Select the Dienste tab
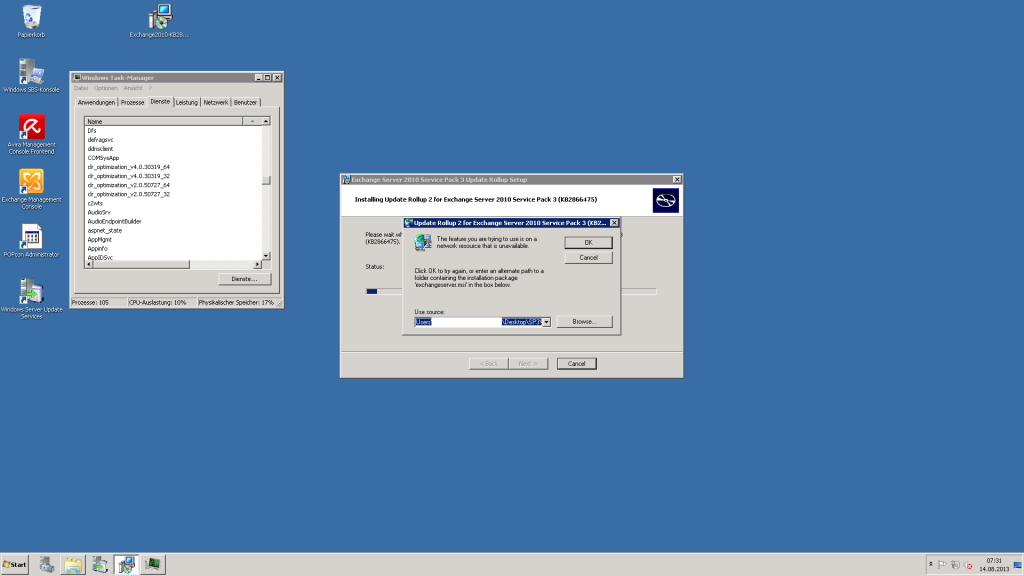Viewport: 1024px width, 576px height. (160, 102)
